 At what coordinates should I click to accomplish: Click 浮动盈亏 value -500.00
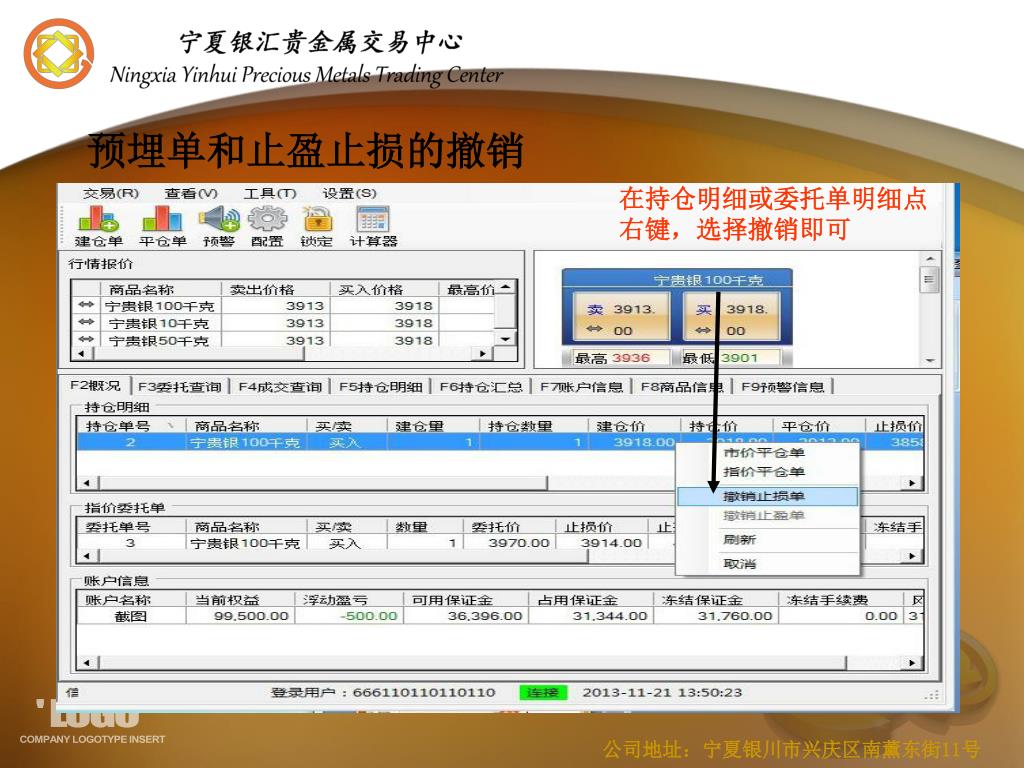[349, 616]
